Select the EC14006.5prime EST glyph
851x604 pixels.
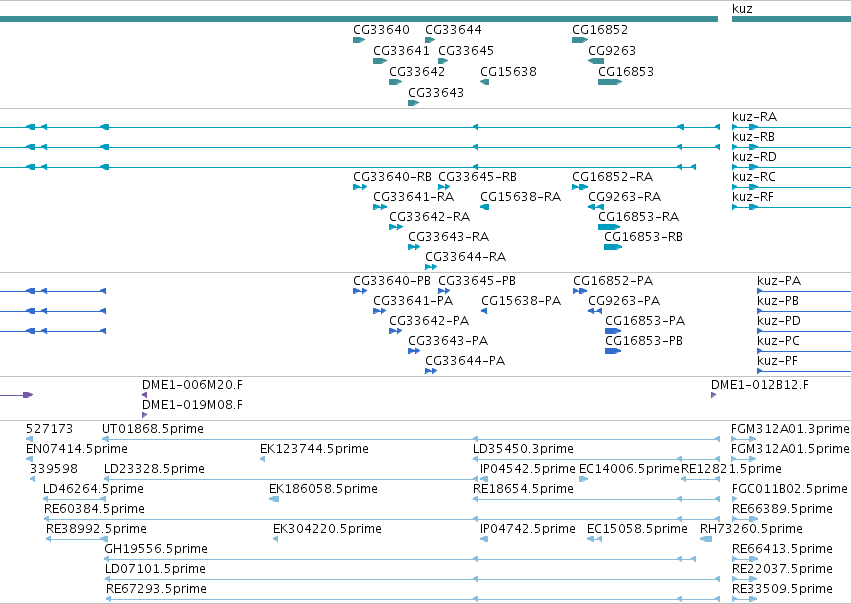point(583,479)
